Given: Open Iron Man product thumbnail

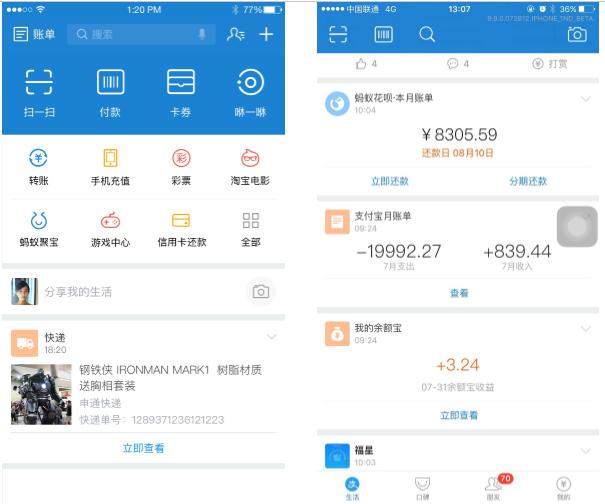Looking at the screenshot, I should coord(41,394).
